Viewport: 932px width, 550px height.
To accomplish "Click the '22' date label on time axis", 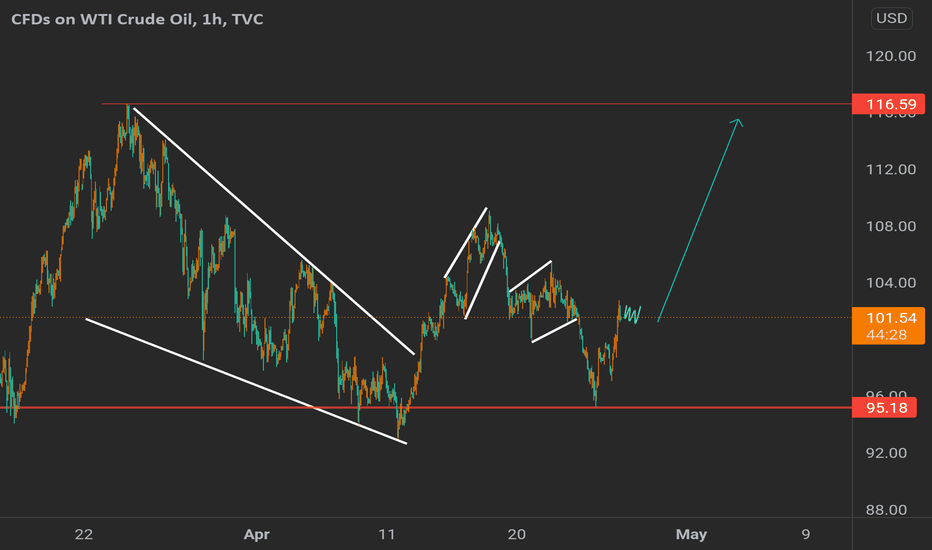I will click(x=84, y=535).
